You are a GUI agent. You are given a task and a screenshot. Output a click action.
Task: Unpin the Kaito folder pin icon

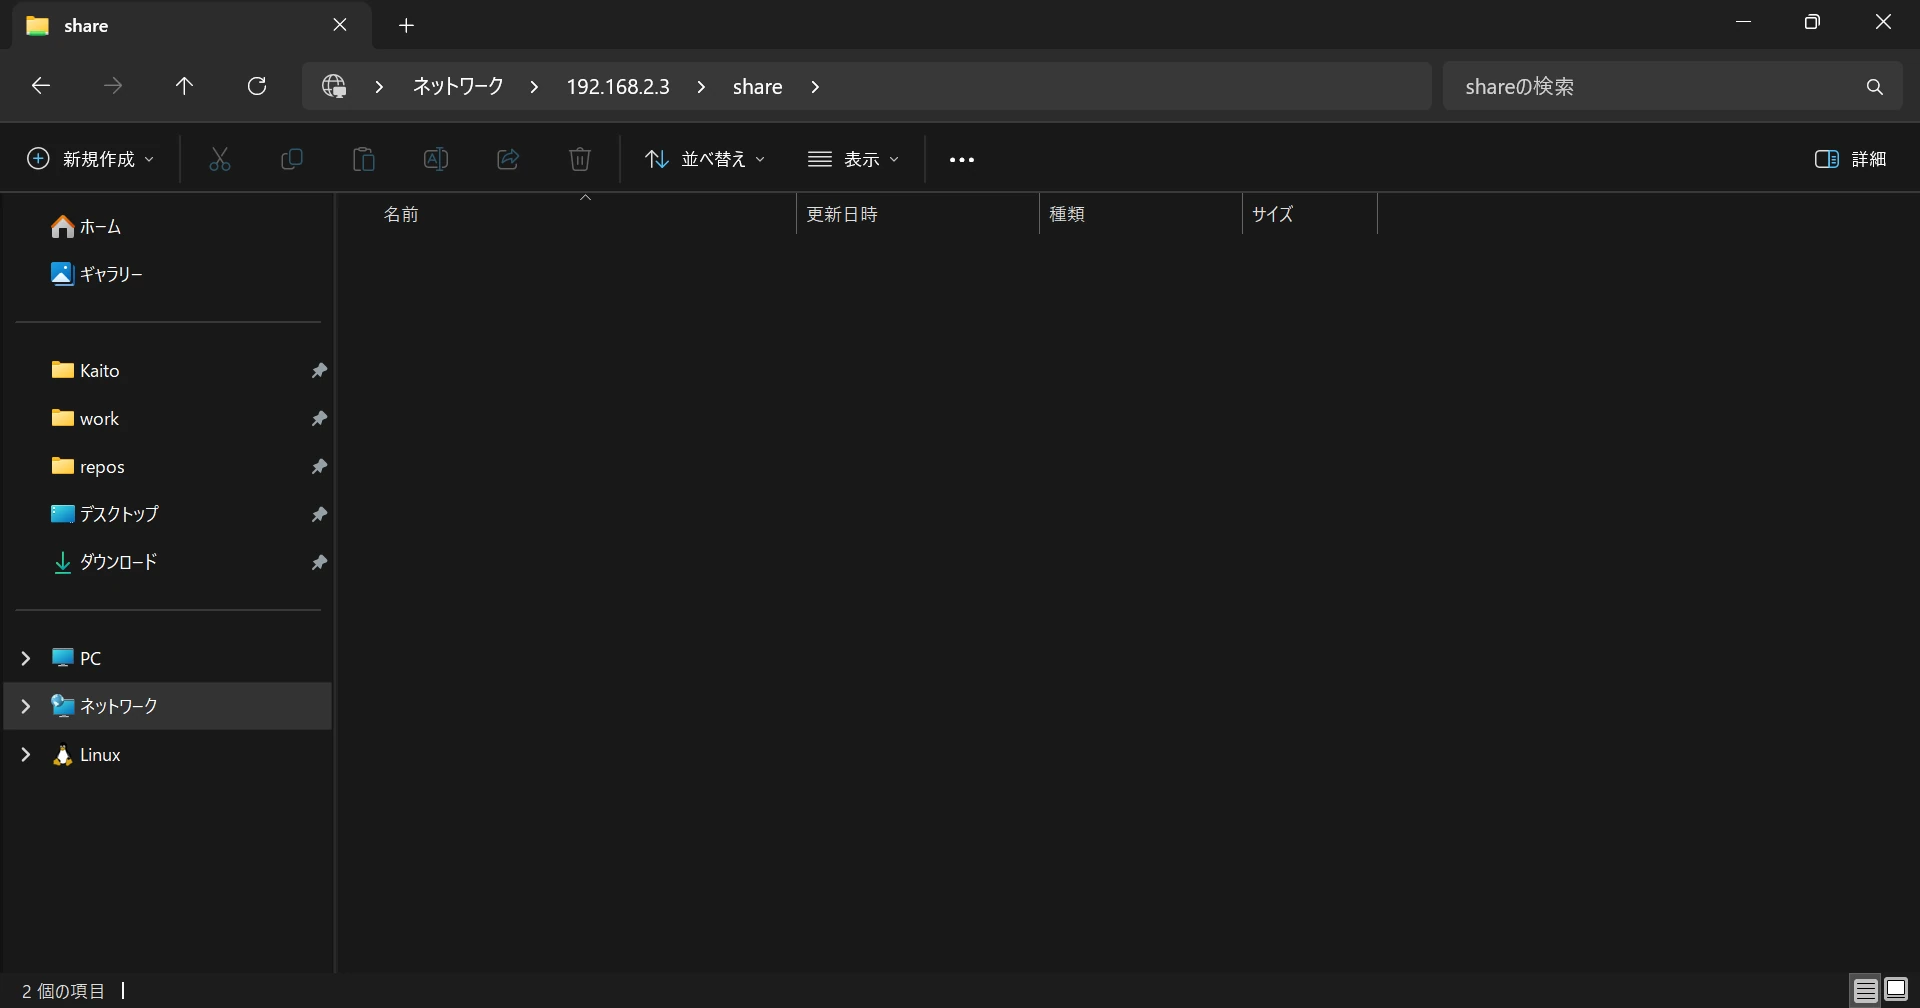319,371
